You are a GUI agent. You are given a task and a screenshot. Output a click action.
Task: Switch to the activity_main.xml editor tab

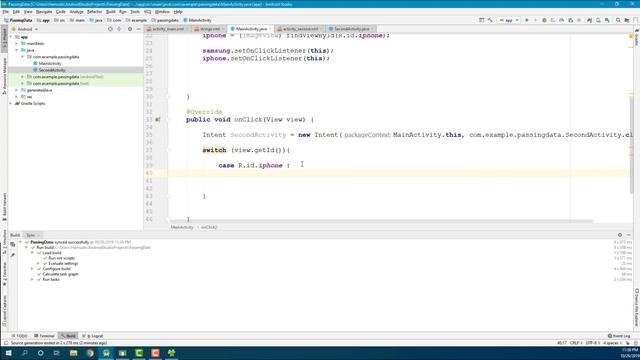pos(167,29)
